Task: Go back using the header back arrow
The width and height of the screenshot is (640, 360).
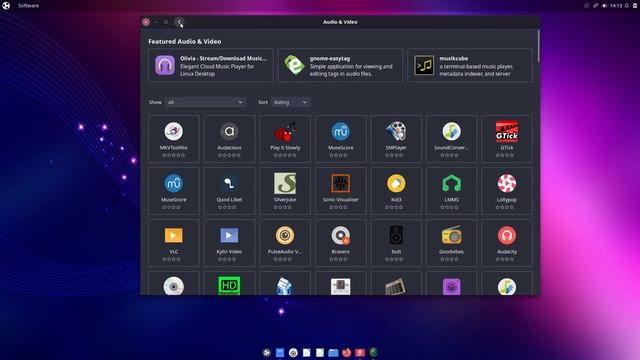Action: pyautogui.click(x=179, y=22)
